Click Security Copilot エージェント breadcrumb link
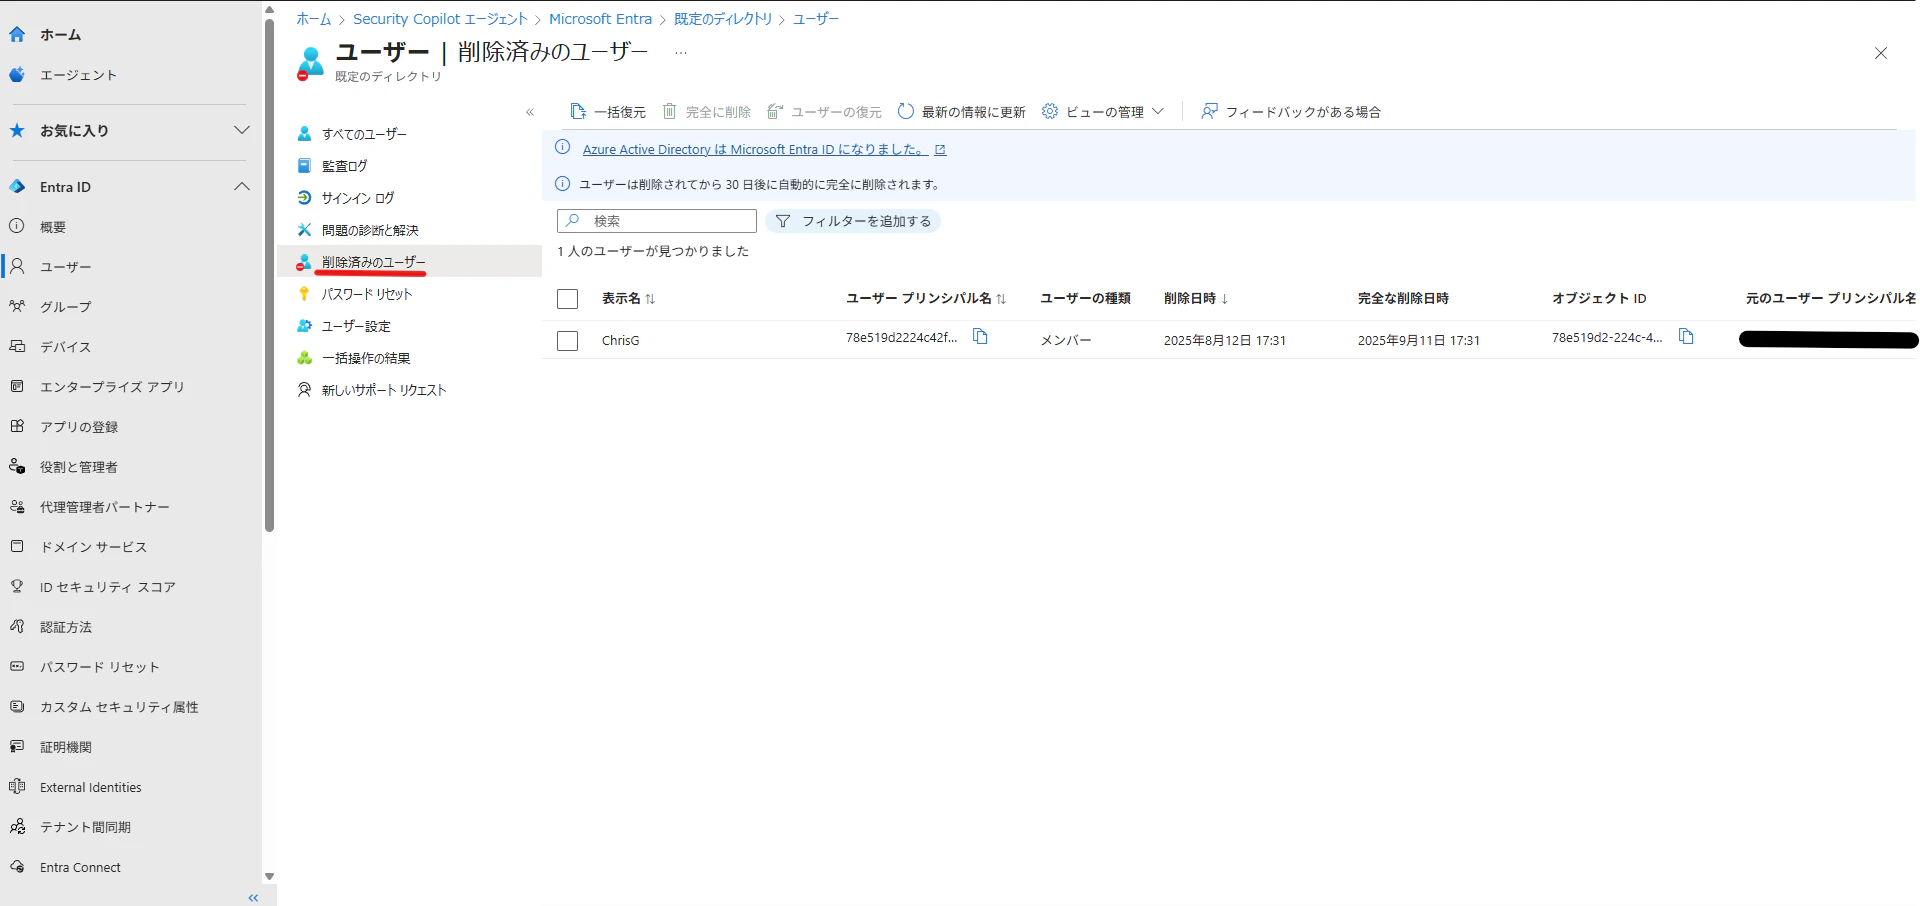This screenshot has width=1920, height=906. pyautogui.click(x=440, y=19)
